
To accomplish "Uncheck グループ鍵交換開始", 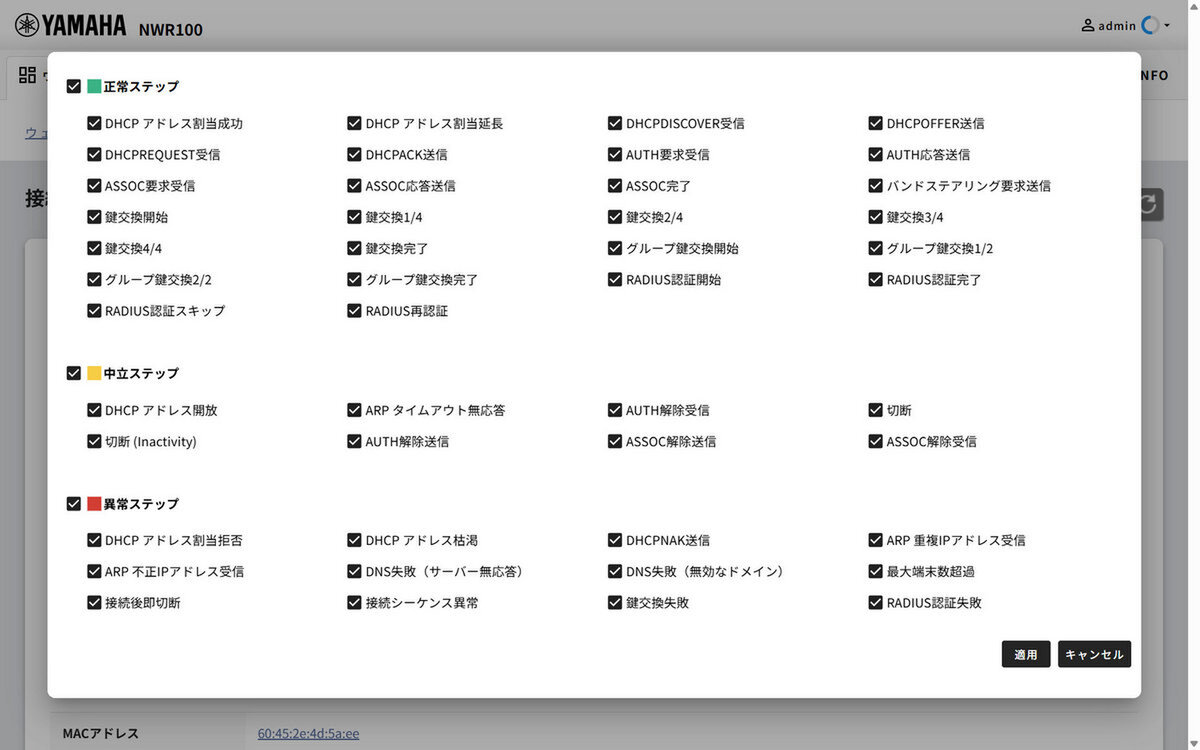I will click(x=615, y=248).
